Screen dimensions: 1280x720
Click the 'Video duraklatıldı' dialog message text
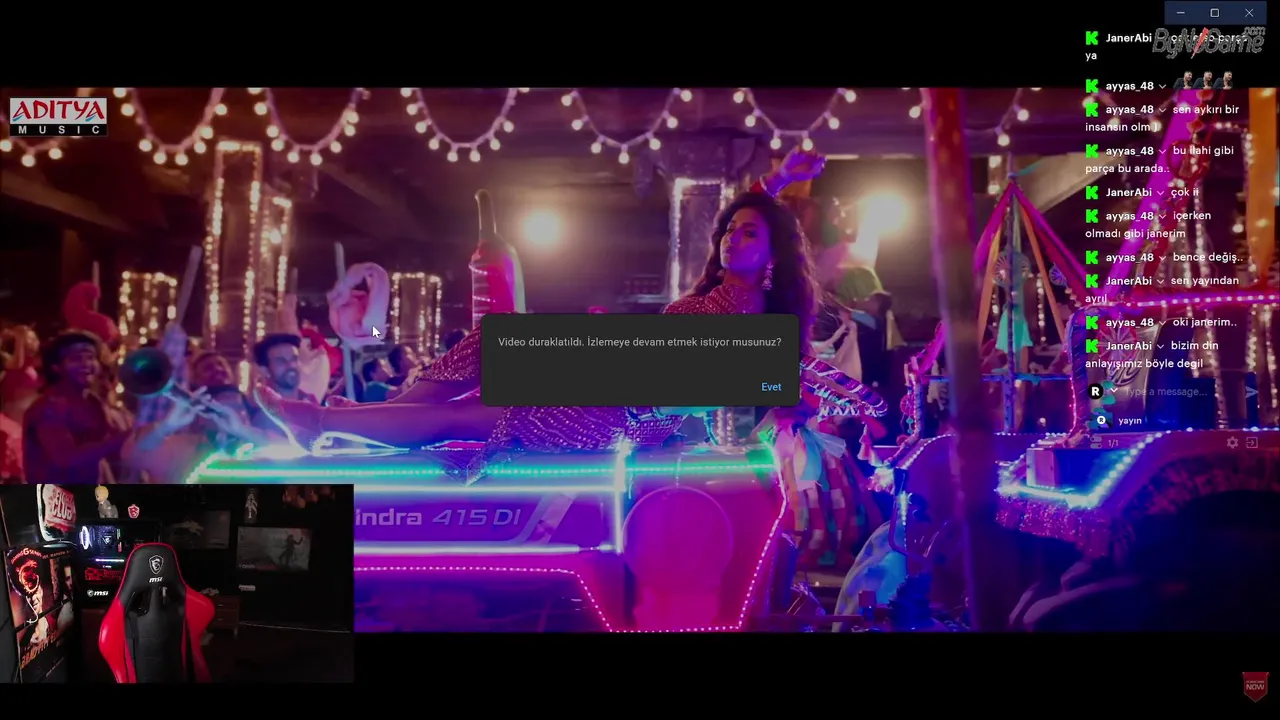pyautogui.click(x=640, y=342)
